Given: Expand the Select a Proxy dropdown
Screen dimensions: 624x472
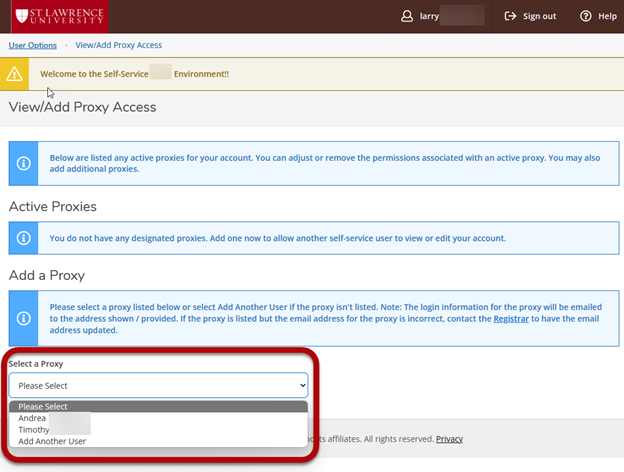Looking at the screenshot, I should point(158,385).
